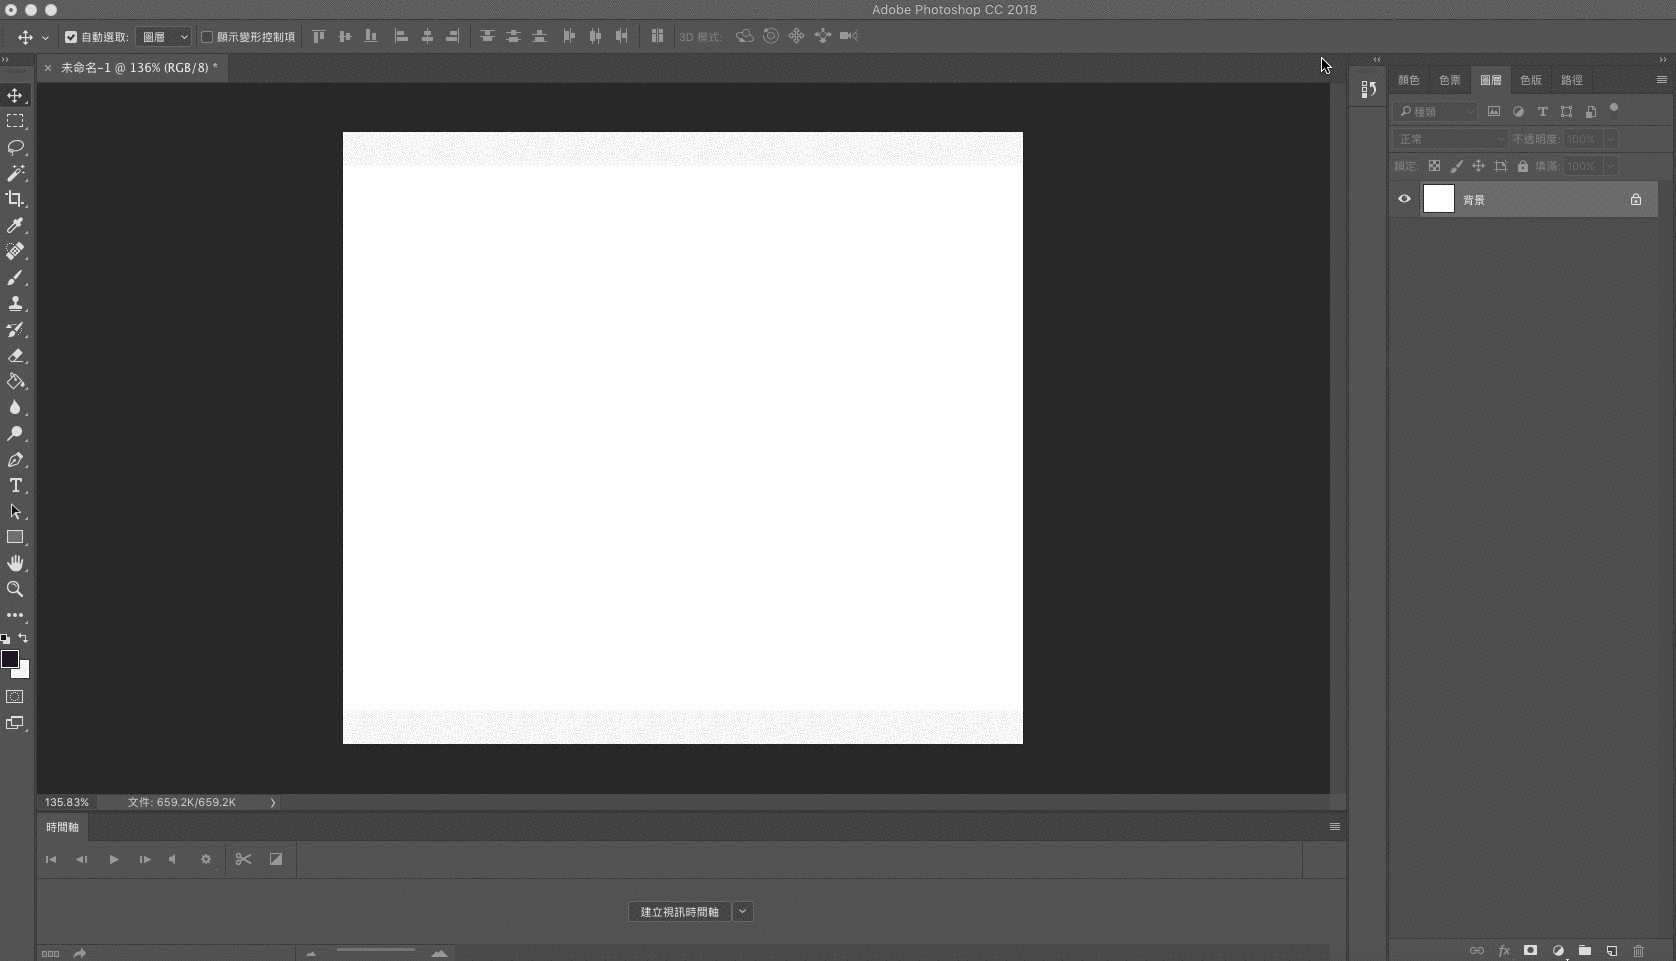Select the Brush tool
Screen dimensions: 1676x961
point(16,278)
